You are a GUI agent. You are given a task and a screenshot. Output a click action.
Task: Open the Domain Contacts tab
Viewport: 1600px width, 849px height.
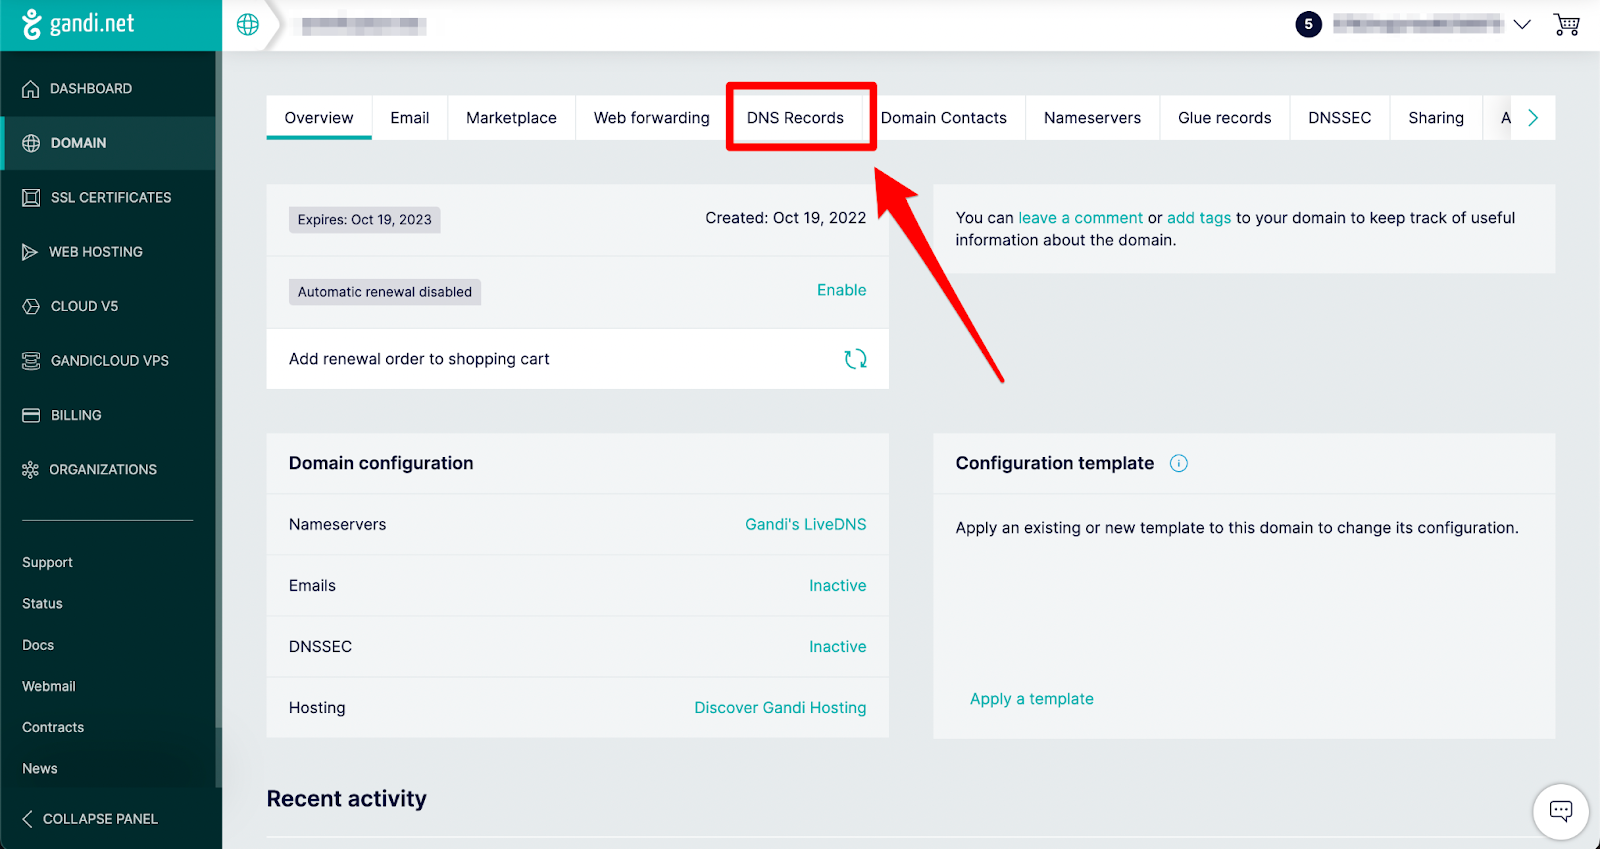click(944, 118)
